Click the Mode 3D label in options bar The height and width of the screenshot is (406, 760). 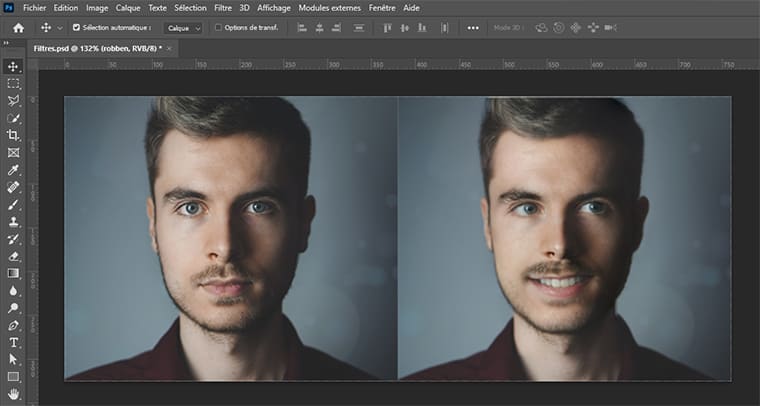click(x=507, y=28)
